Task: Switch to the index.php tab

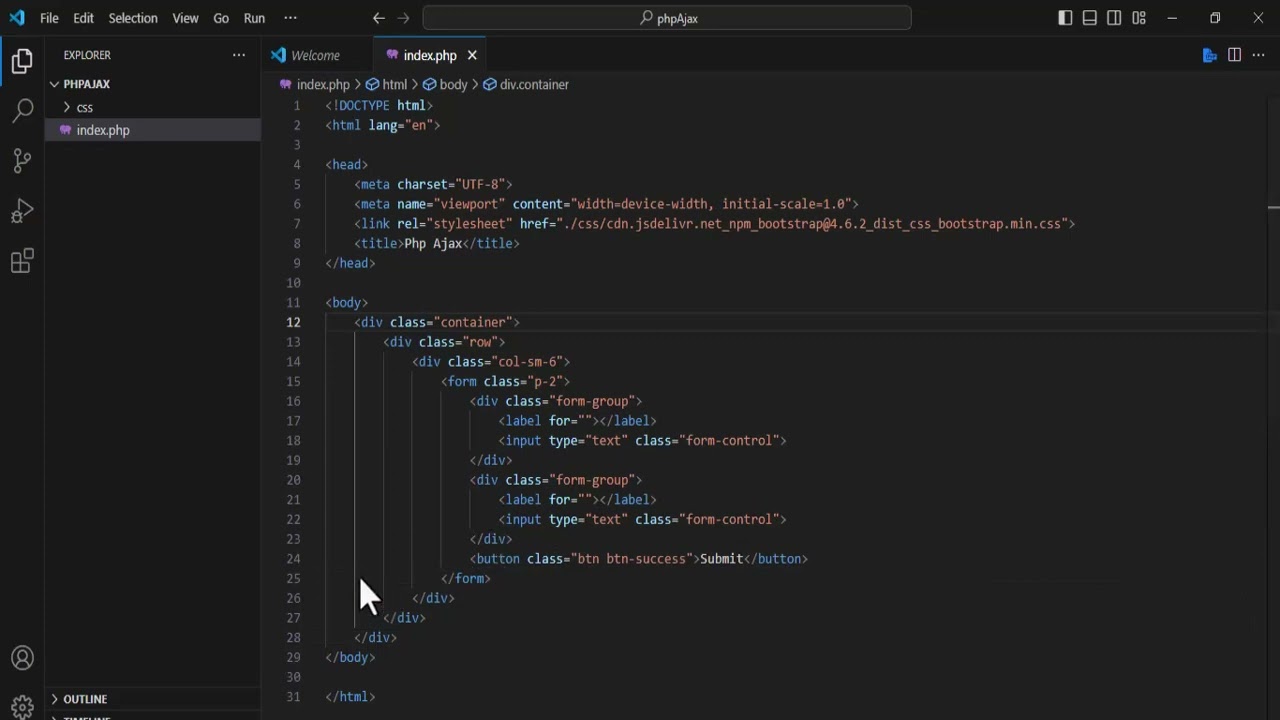Action: [430, 55]
